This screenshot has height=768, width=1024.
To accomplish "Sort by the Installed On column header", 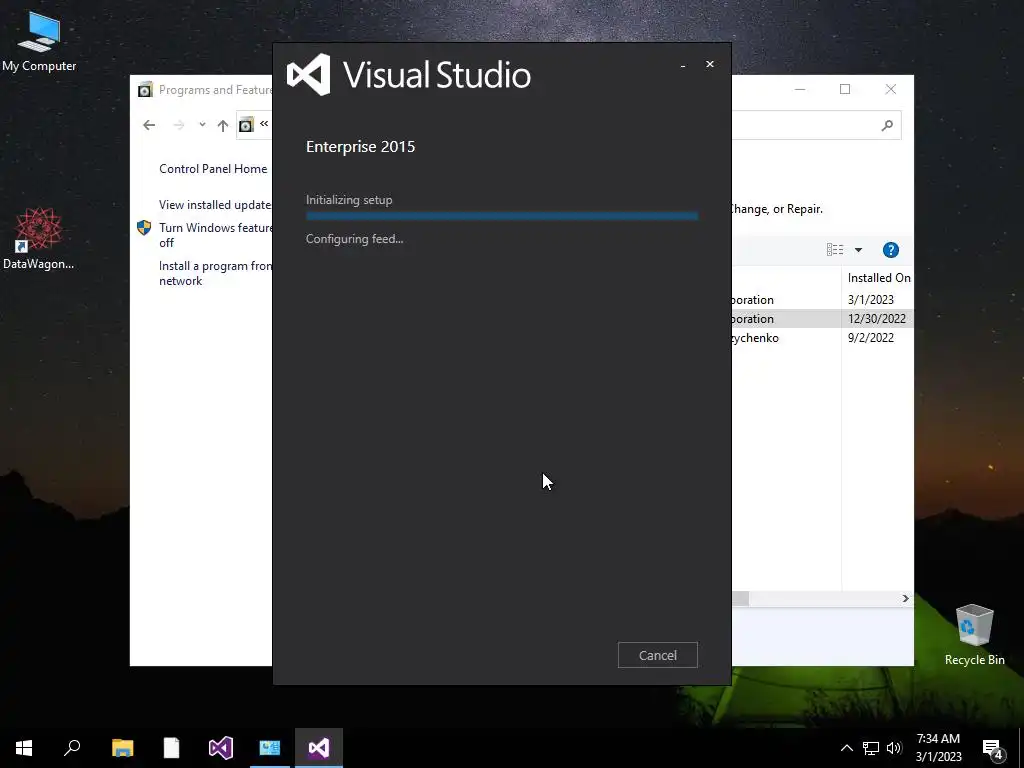I will click(x=878, y=278).
